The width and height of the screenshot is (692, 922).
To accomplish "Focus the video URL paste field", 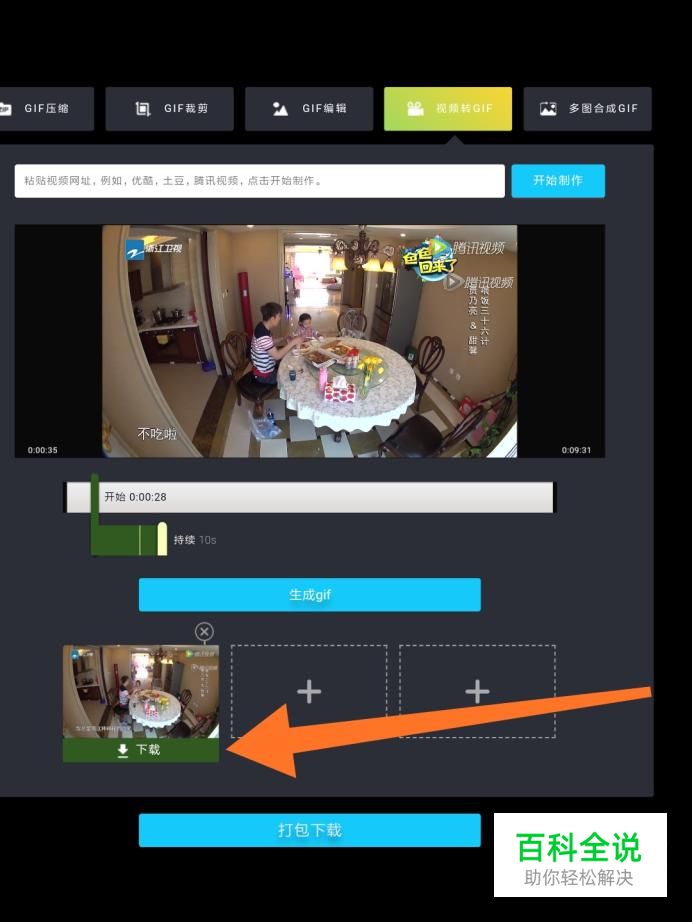I will 259,181.
